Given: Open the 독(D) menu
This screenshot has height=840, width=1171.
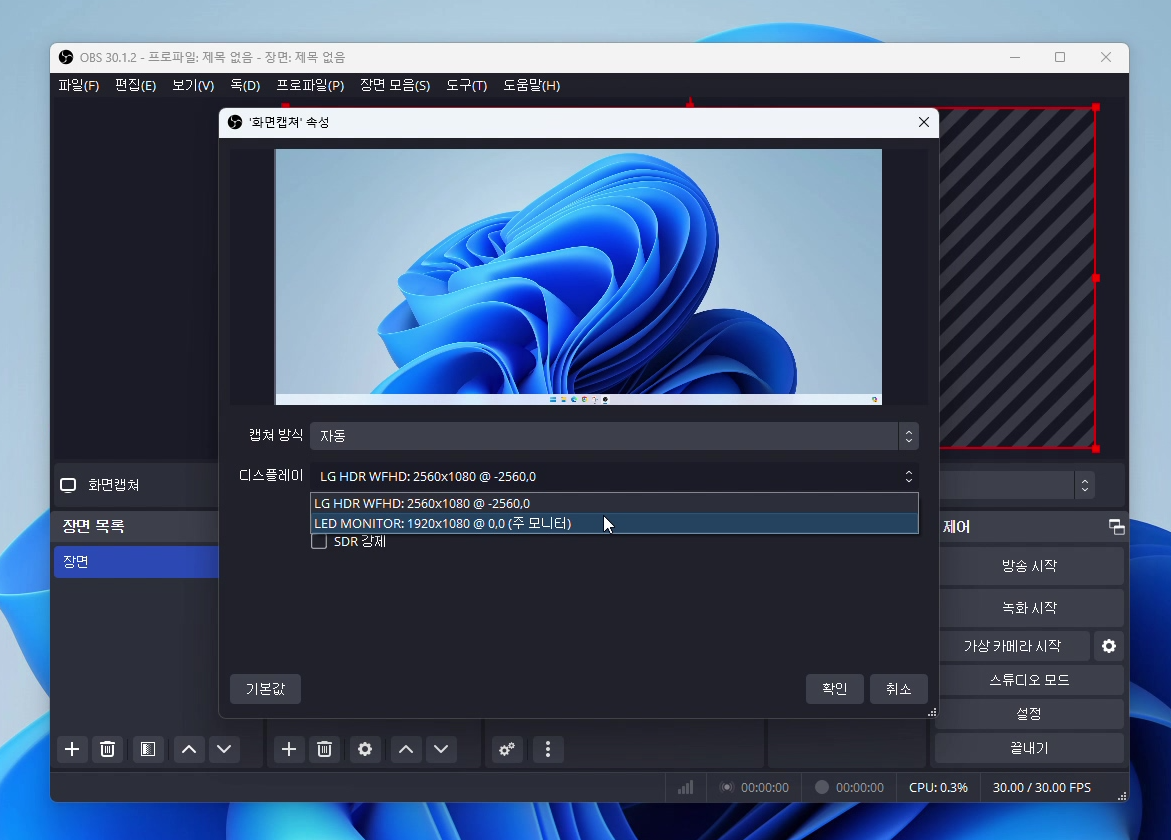Looking at the screenshot, I should 245,86.
